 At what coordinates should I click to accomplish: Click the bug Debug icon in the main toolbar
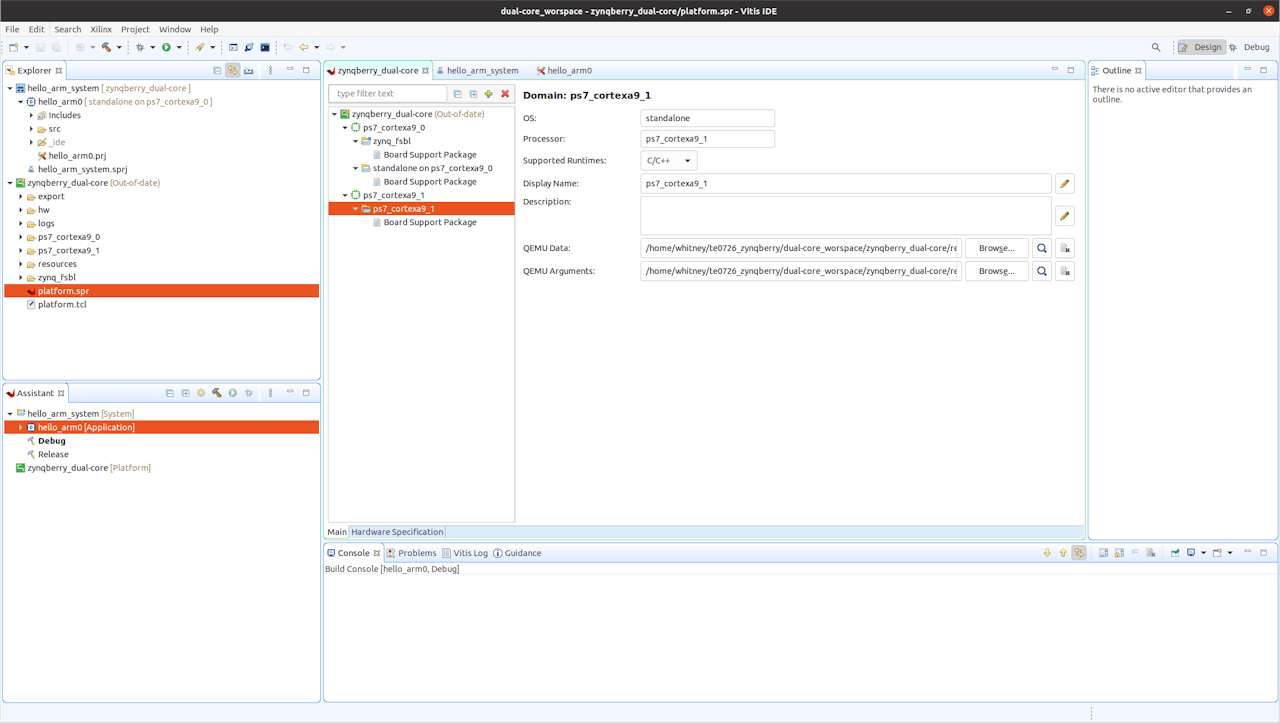pyautogui.click(x=140, y=47)
